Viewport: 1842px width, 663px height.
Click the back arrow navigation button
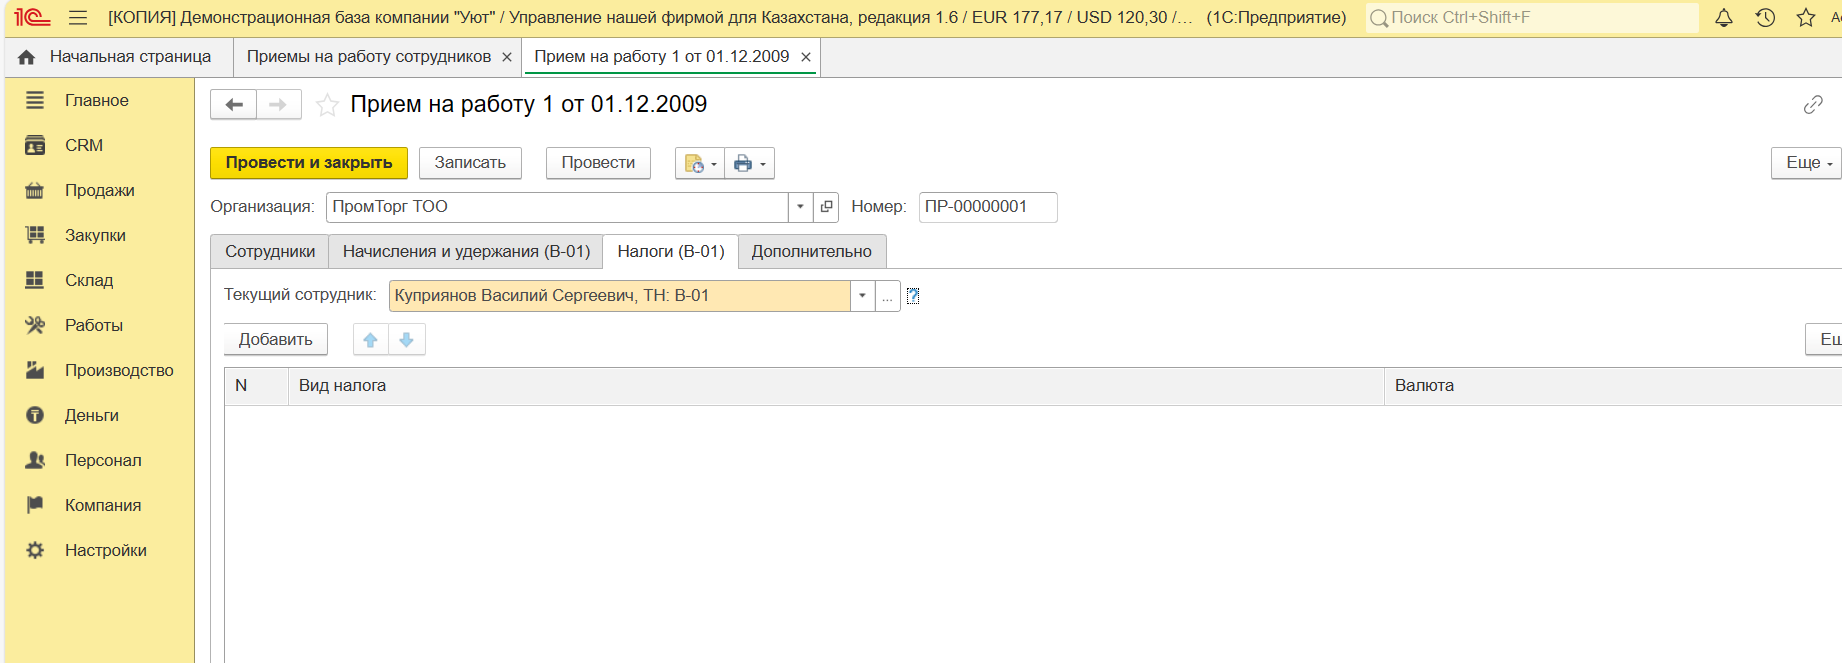pyautogui.click(x=234, y=105)
